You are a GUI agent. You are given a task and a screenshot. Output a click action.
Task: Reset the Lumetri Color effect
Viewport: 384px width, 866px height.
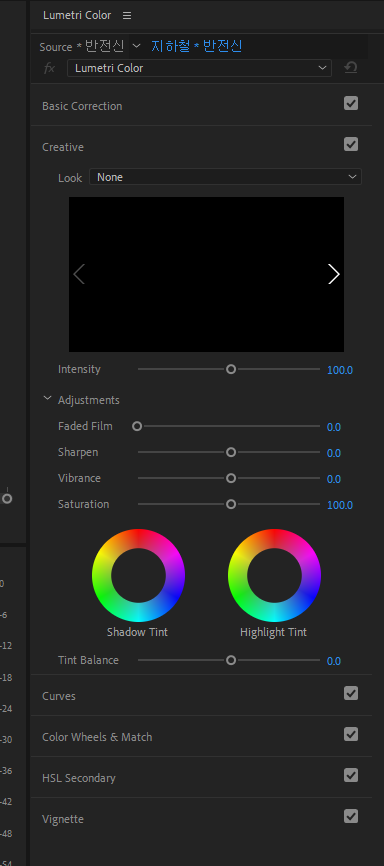351,68
